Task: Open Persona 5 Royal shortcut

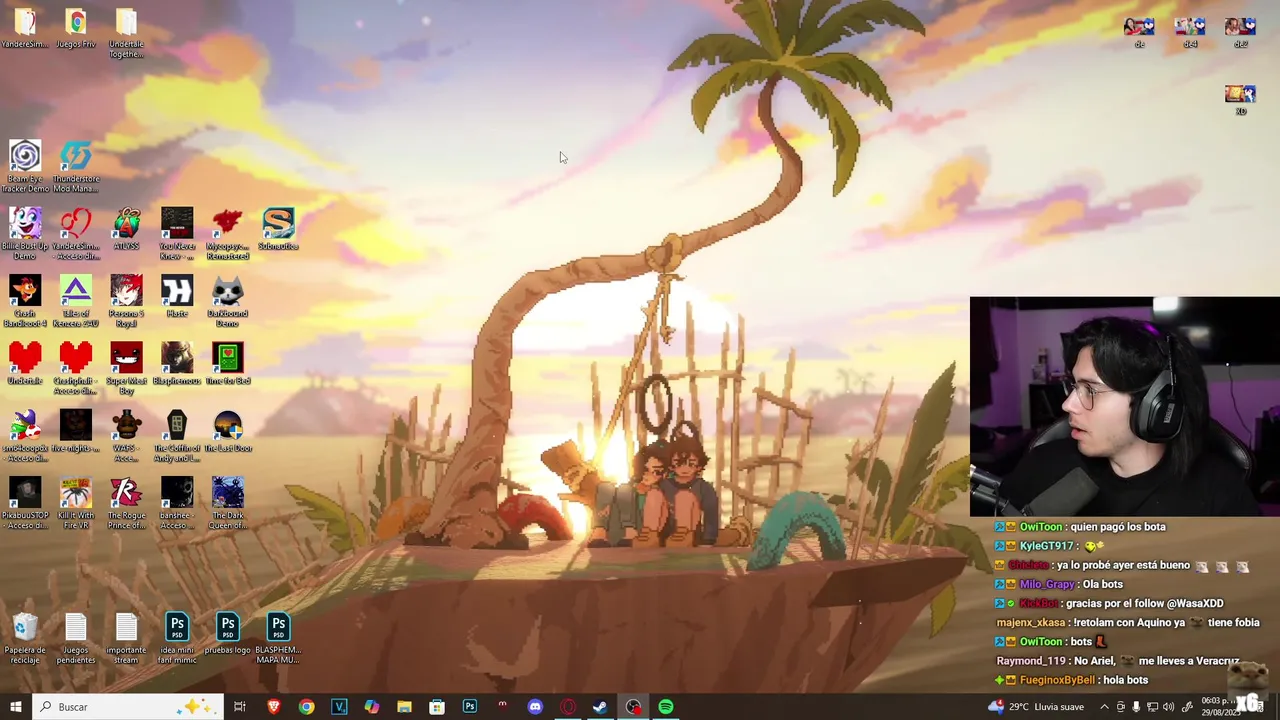Action: point(126,301)
